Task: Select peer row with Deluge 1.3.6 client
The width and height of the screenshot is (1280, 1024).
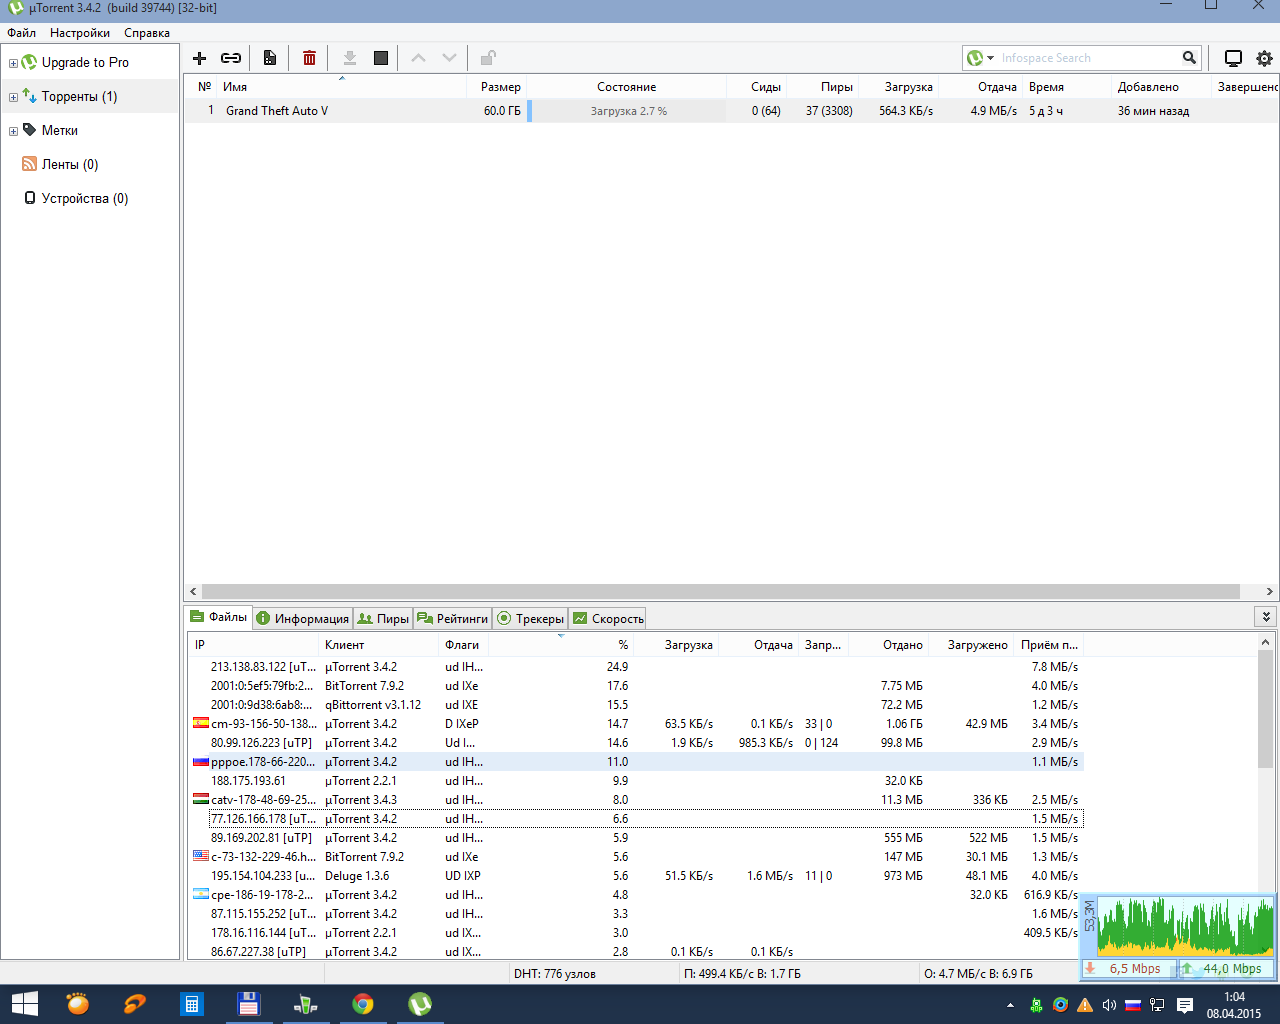Action: coord(635,876)
